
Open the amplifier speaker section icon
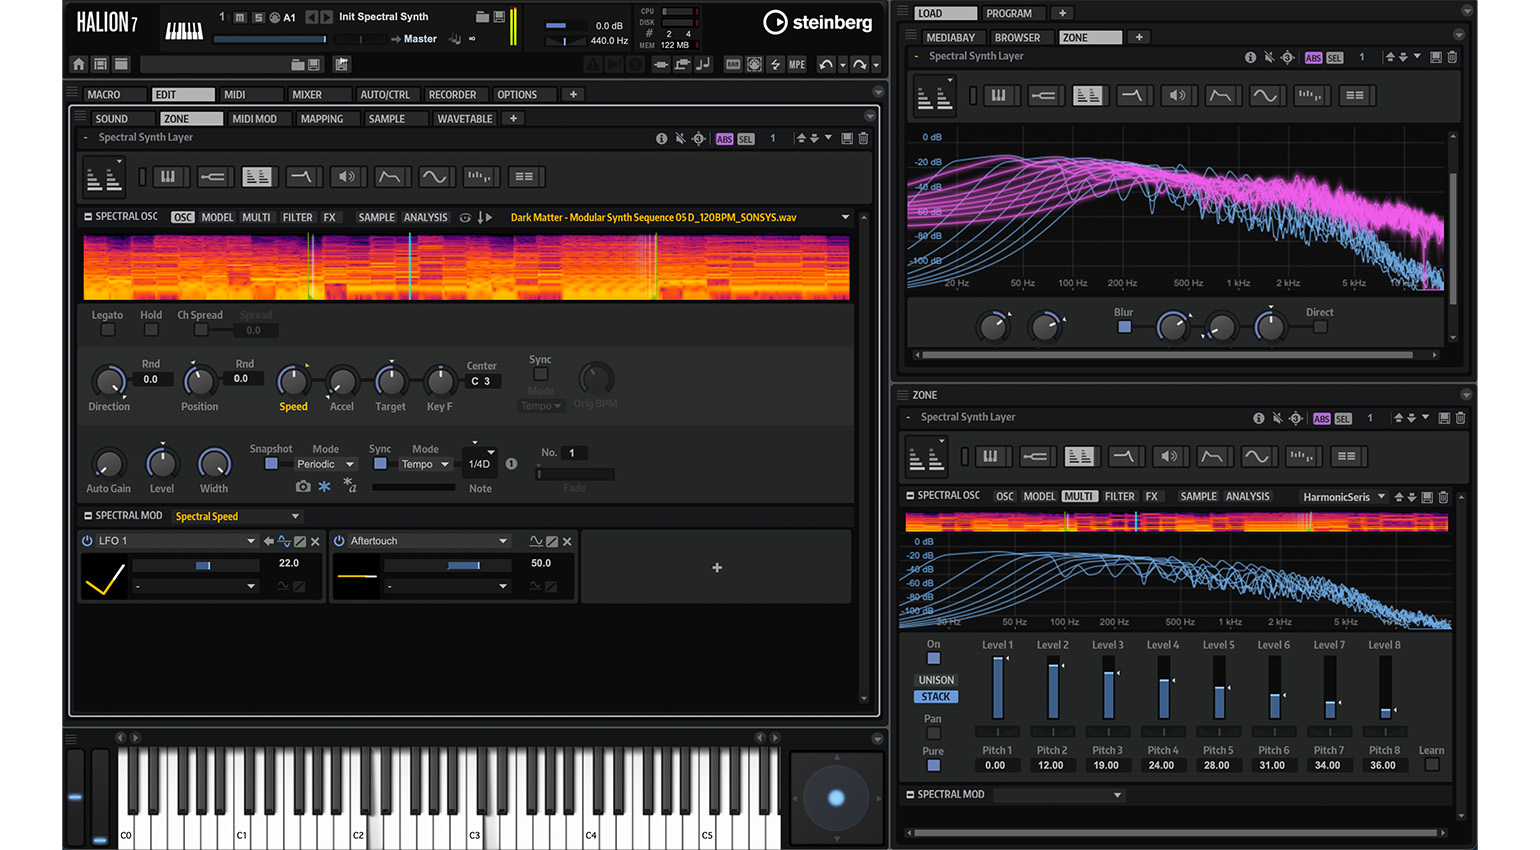[x=346, y=177]
